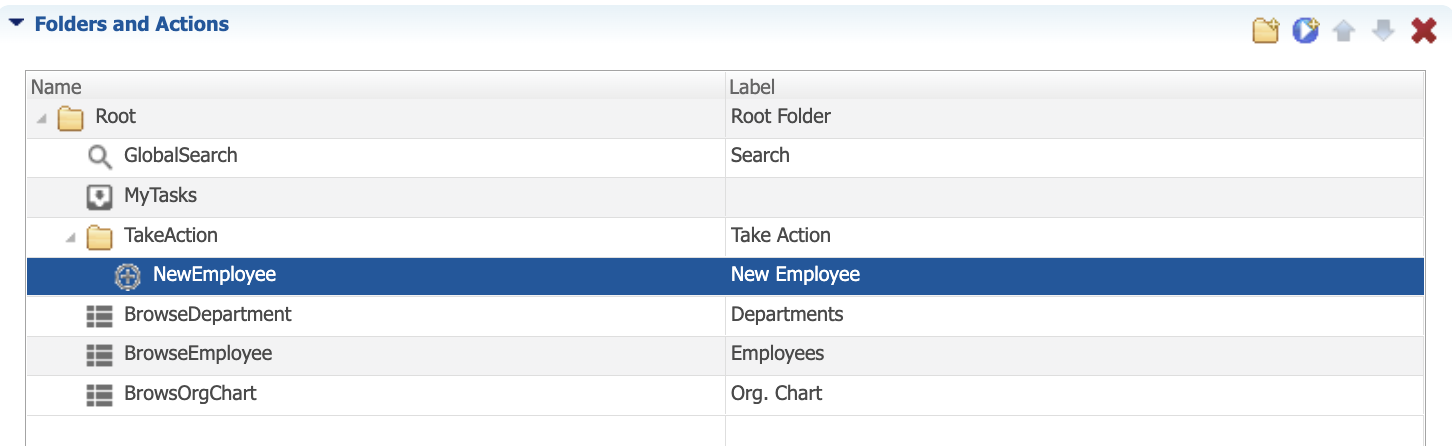Screen dimensions: 1452x446
Task: Click the BrowsOrgChart list icon
Action: tap(99, 394)
